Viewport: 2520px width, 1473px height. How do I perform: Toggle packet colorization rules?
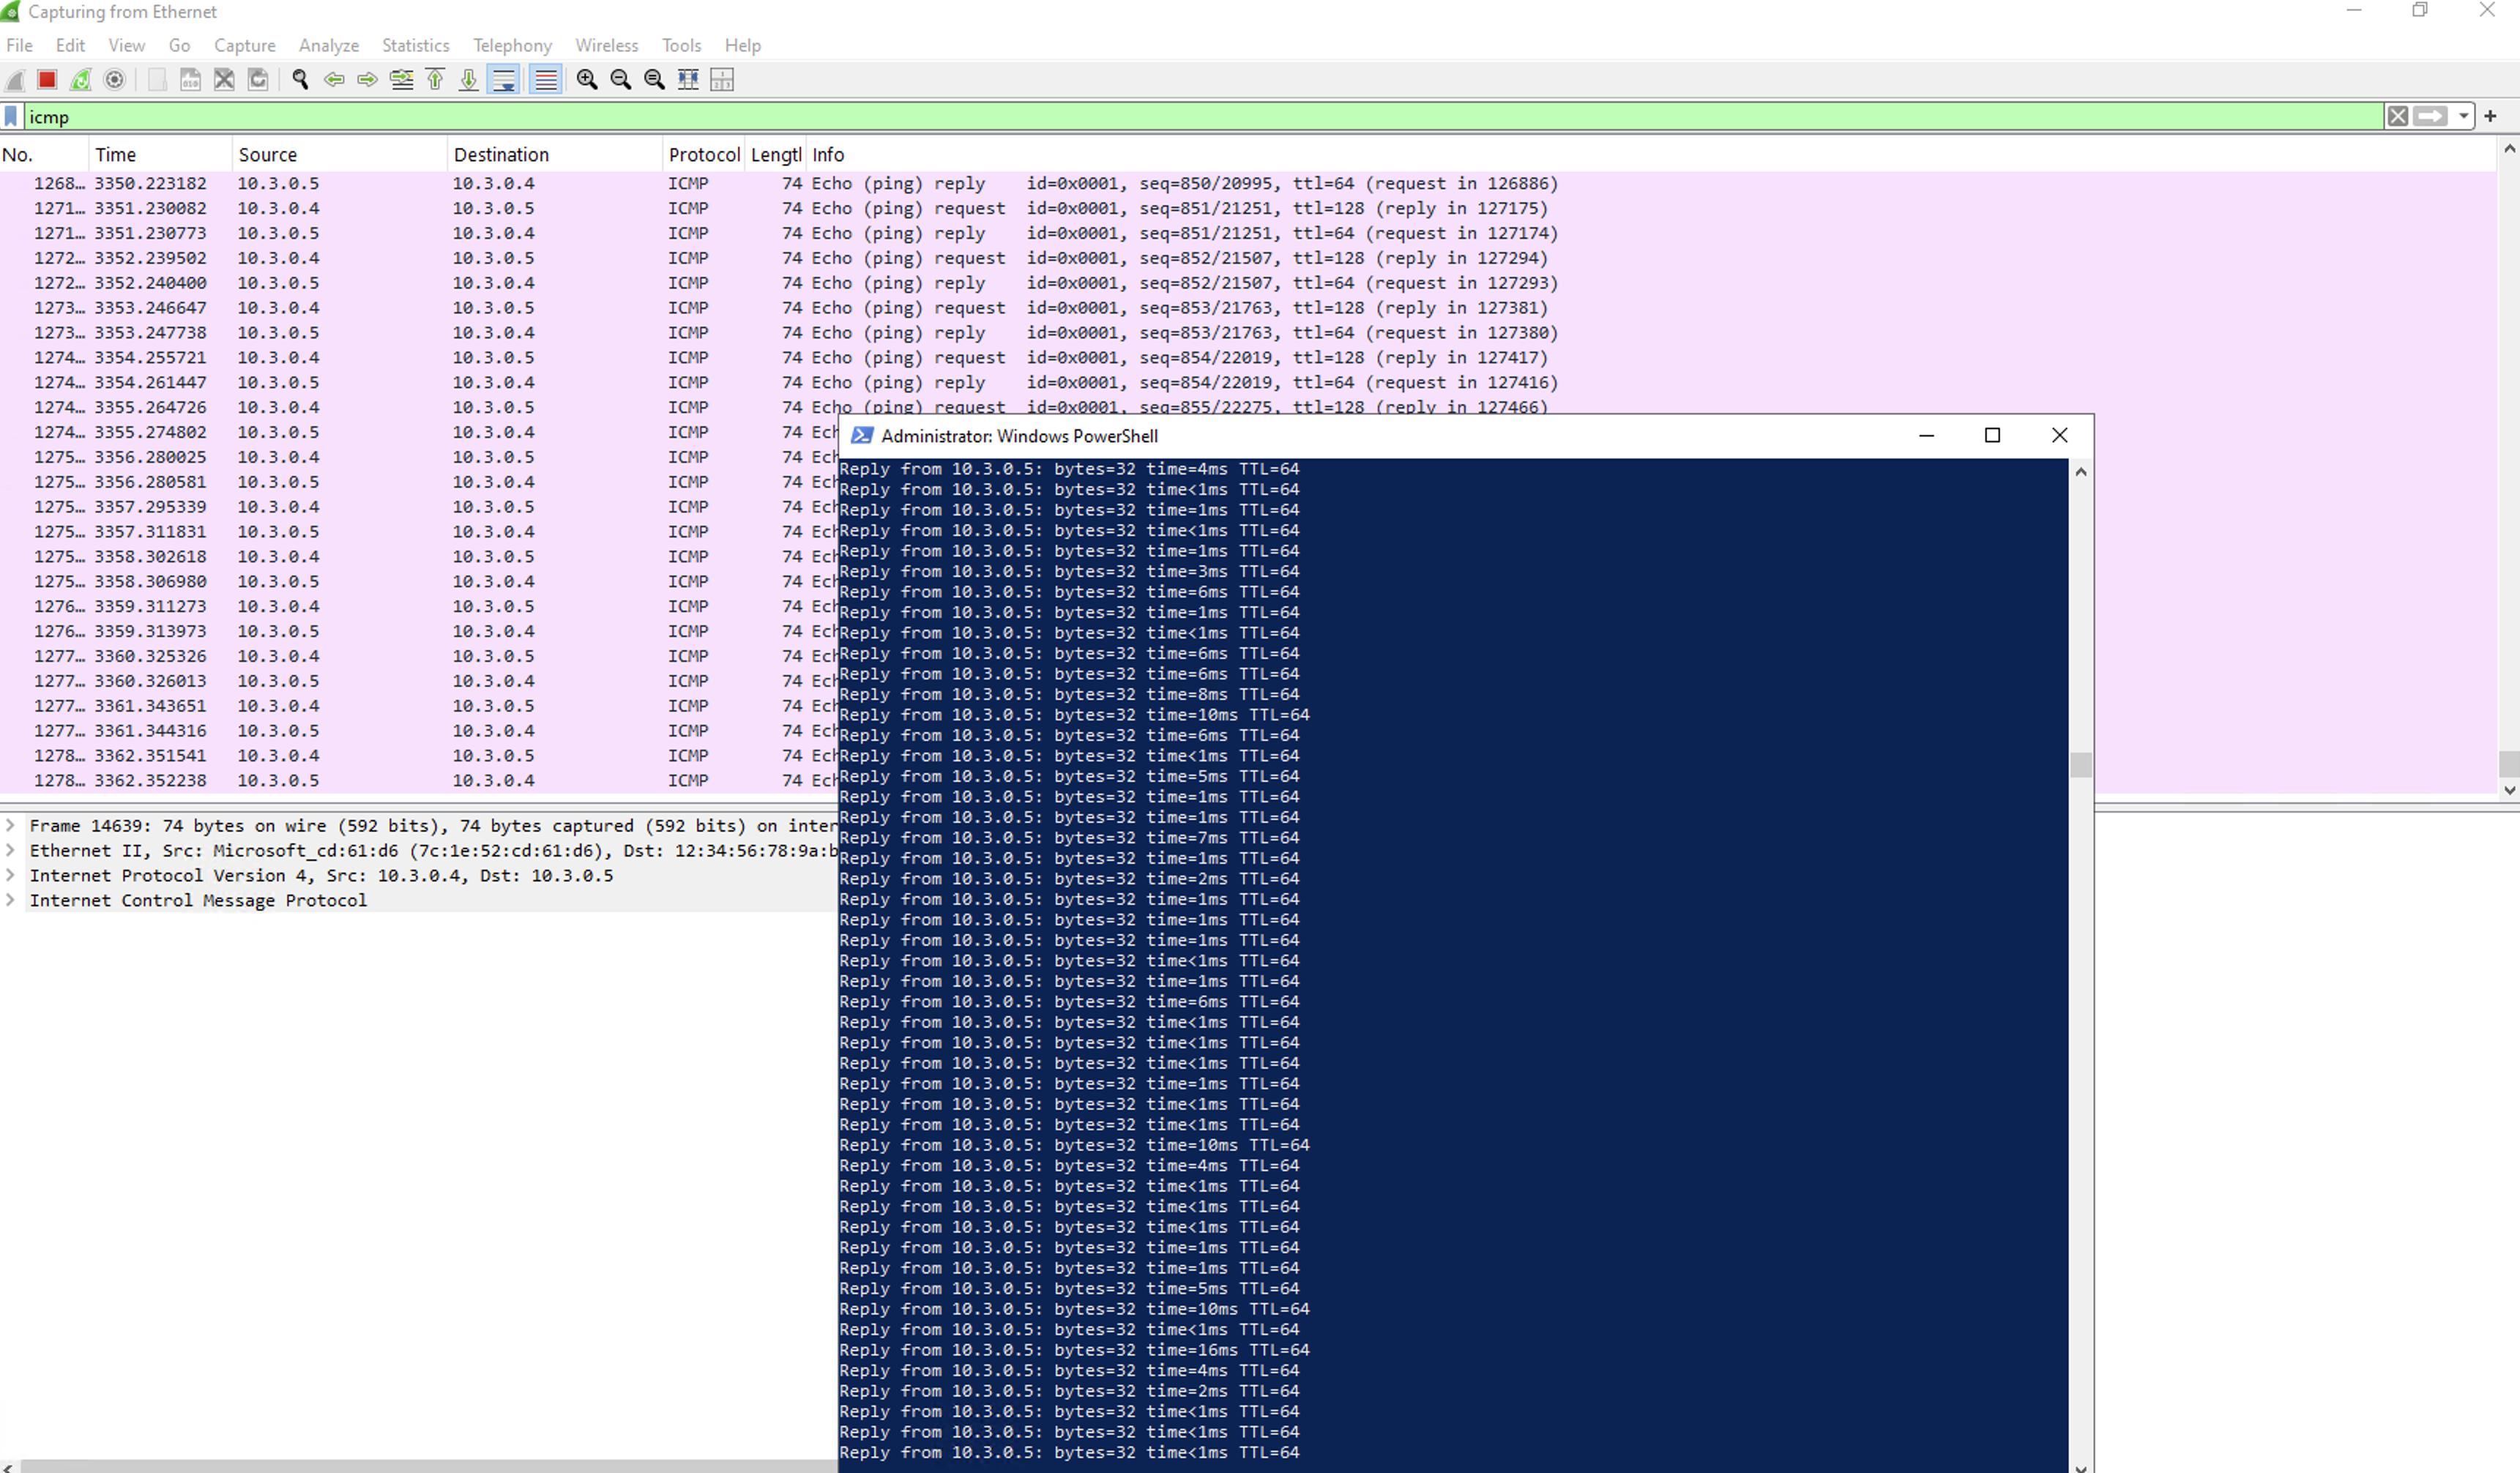(x=546, y=80)
